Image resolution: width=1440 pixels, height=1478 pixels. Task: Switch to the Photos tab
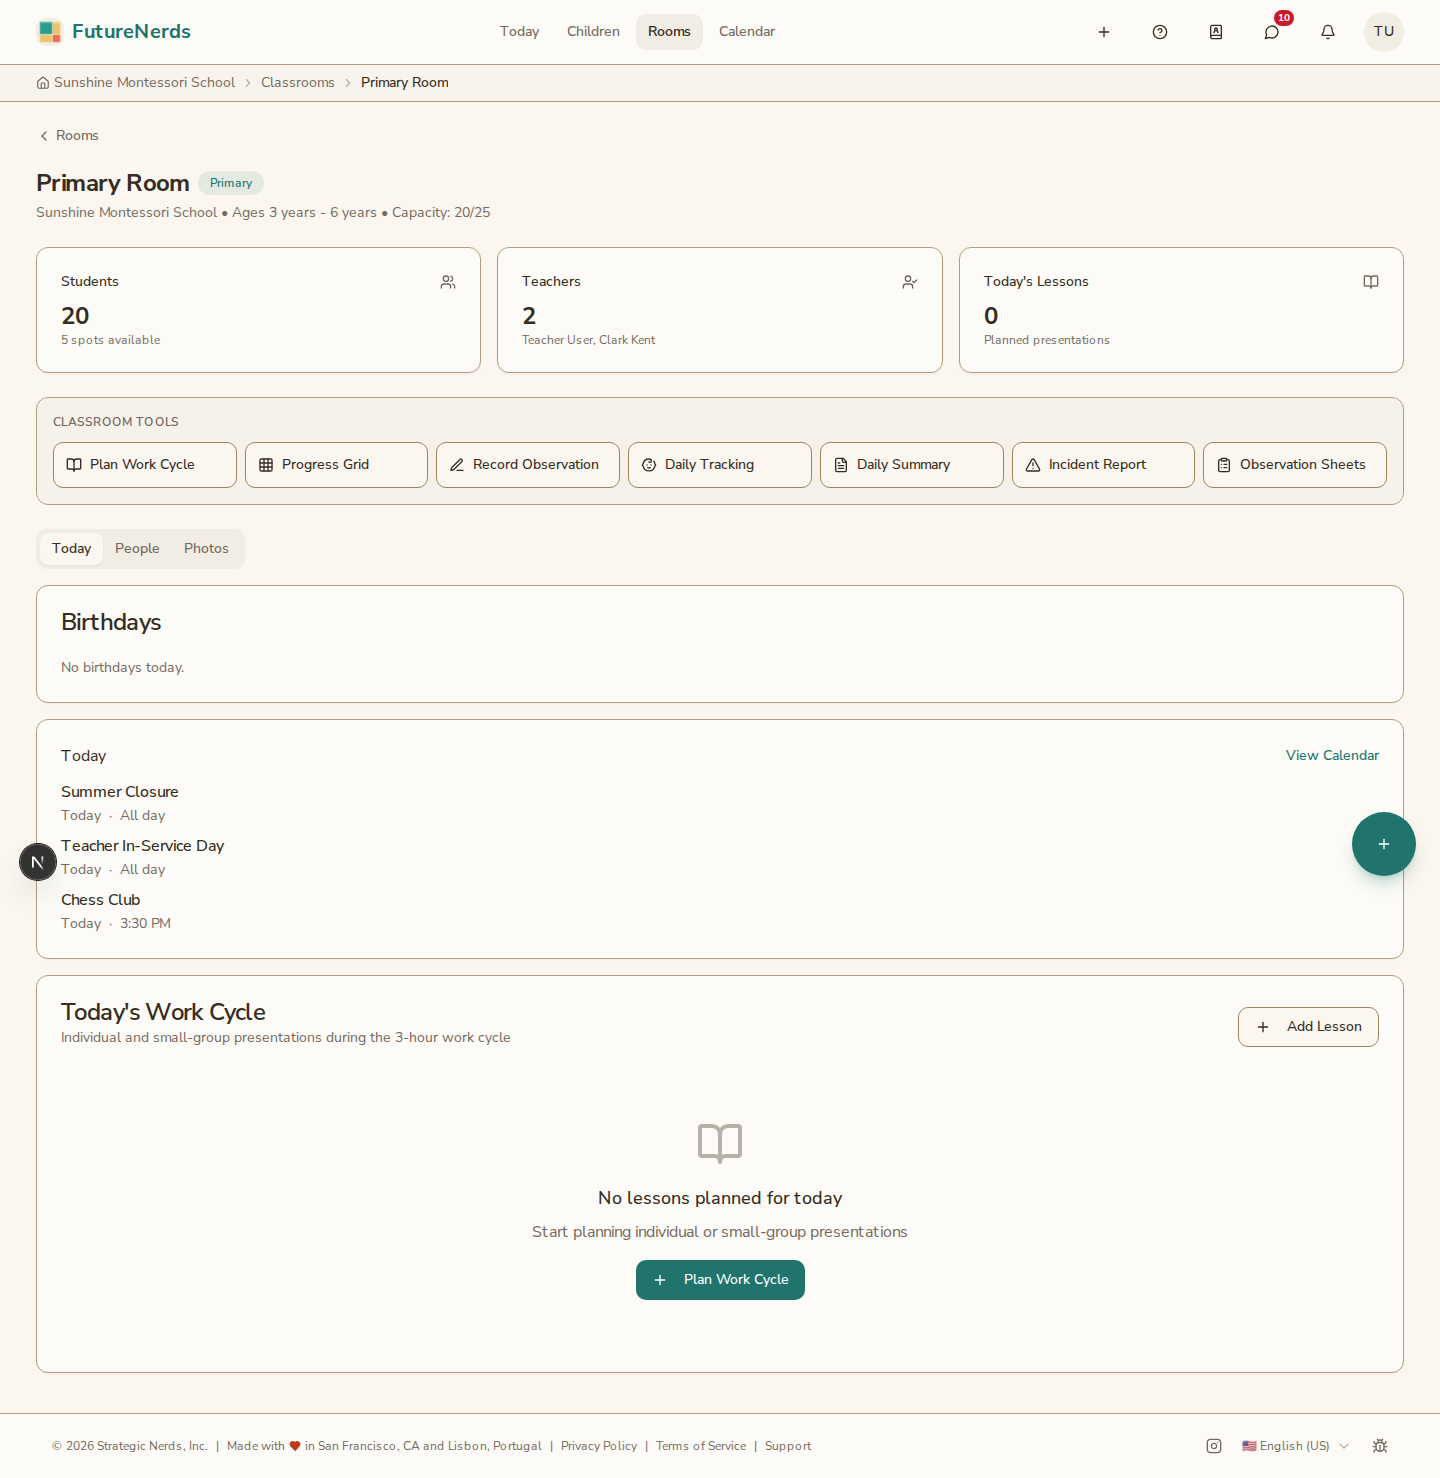click(x=206, y=549)
